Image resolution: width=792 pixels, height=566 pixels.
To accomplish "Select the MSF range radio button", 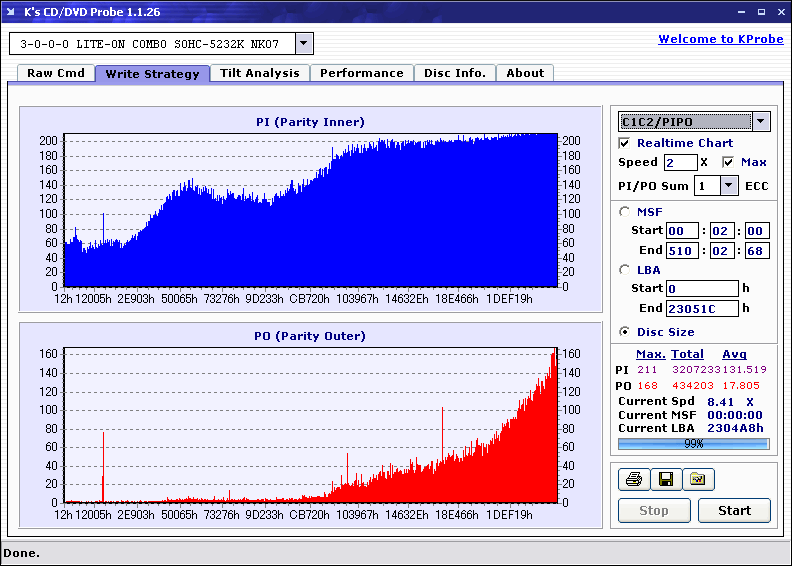I will pos(624,212).
